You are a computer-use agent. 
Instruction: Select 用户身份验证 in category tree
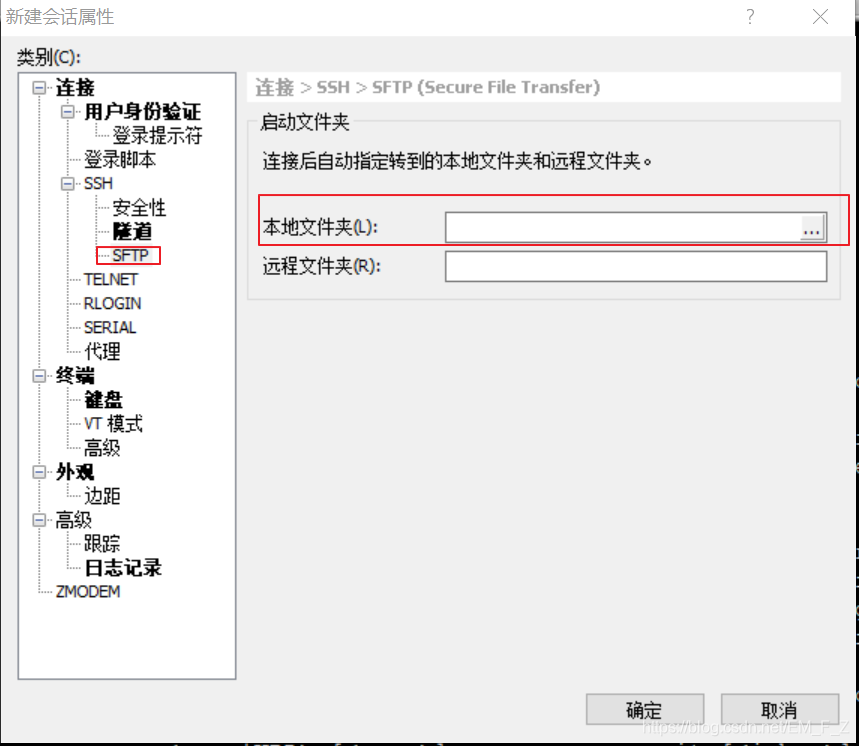click(x=142, y=112)
